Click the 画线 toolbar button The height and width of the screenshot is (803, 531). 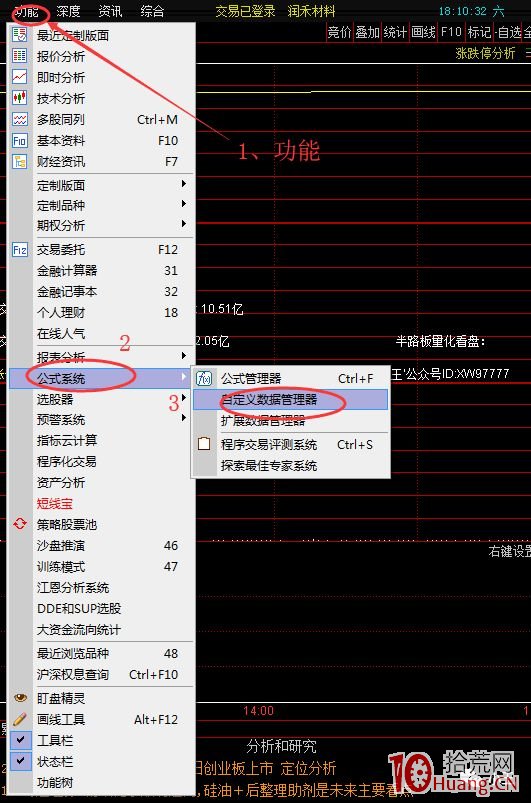pos(424,32)
